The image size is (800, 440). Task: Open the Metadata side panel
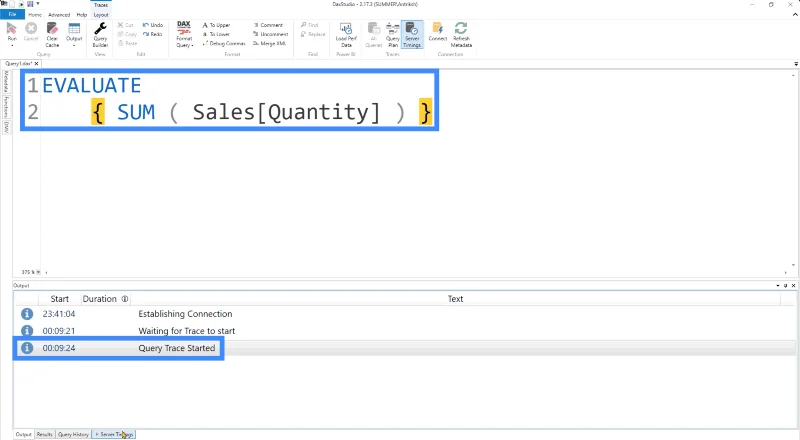pos(6,82)
